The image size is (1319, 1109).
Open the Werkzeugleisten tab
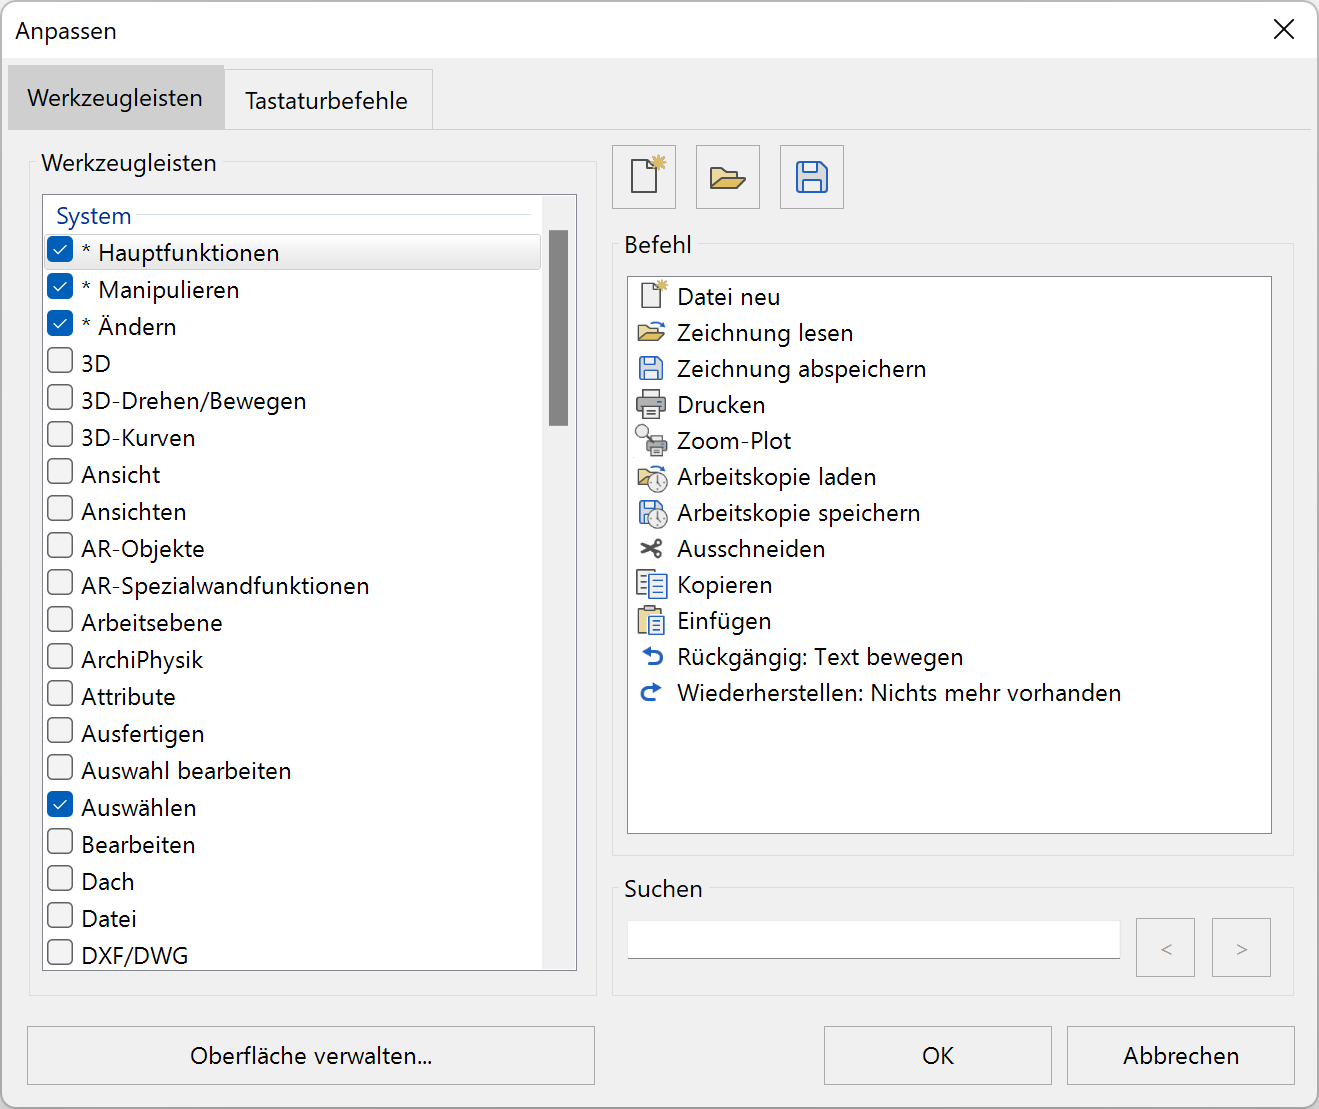tap(115, 98)
